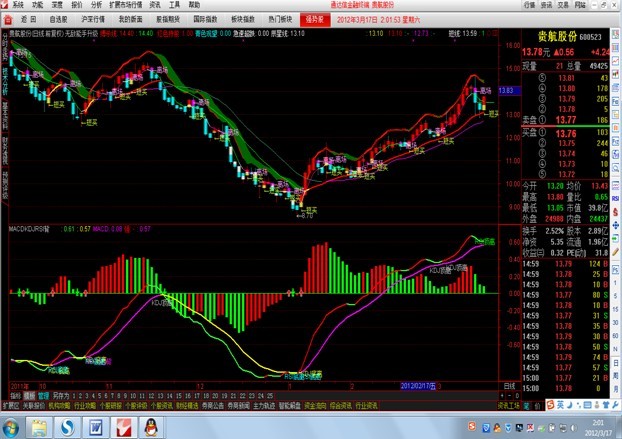Open the 分析 menu

(96, 5)
